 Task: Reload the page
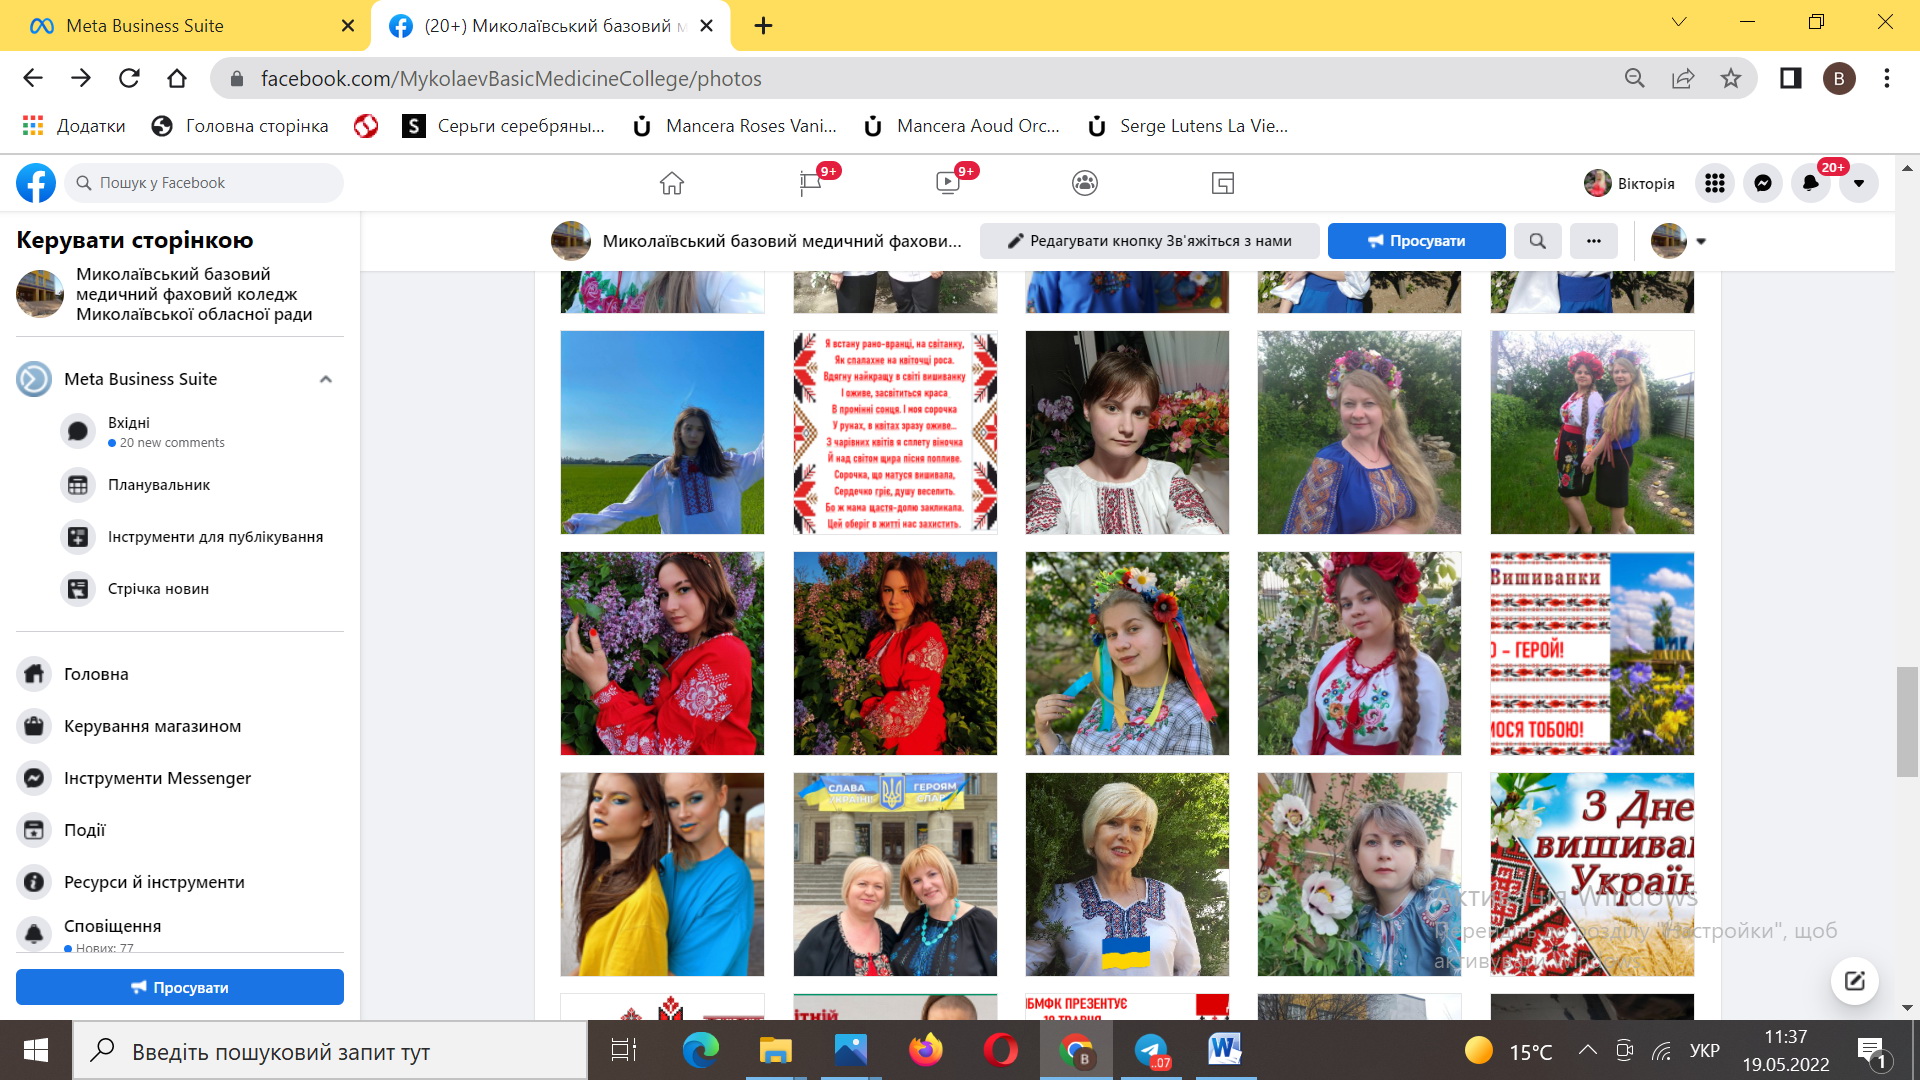click(x=129, y=78)
